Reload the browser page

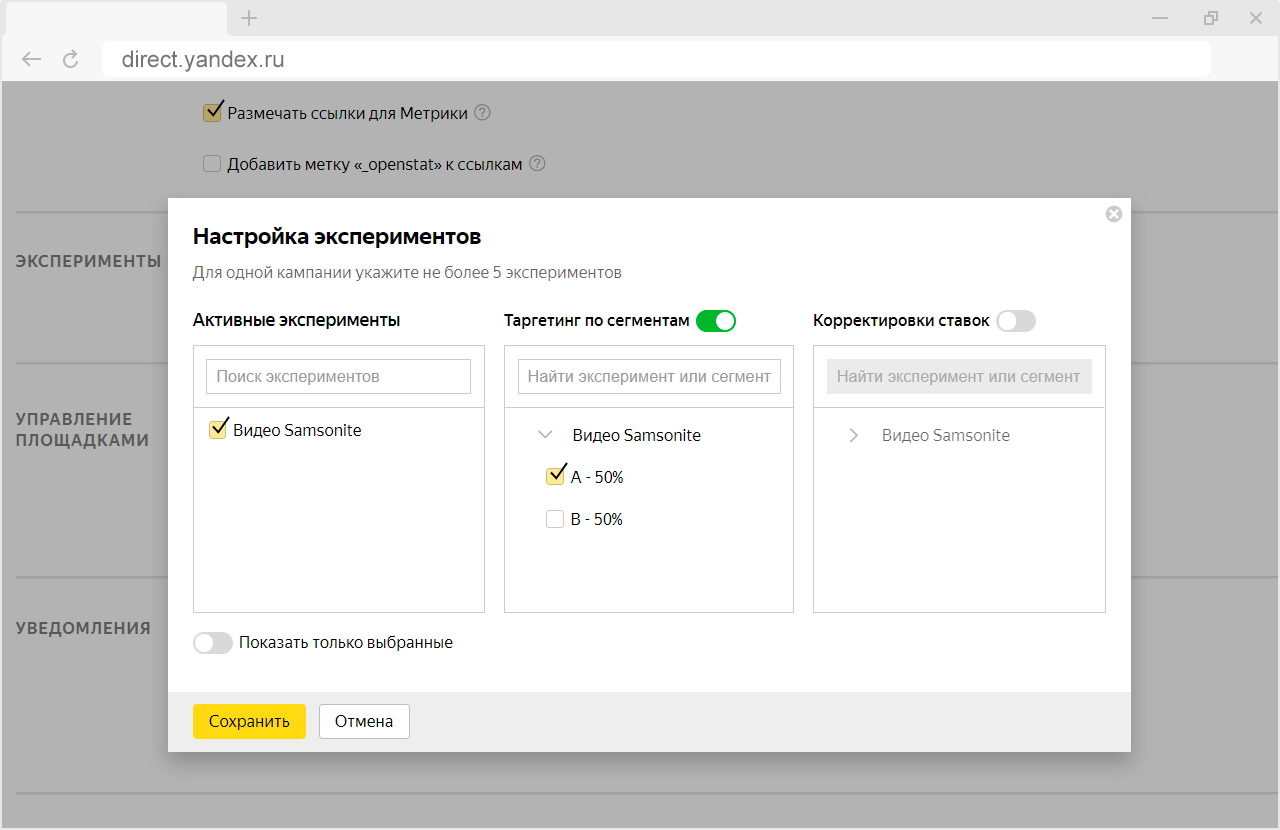click(71, 59)
